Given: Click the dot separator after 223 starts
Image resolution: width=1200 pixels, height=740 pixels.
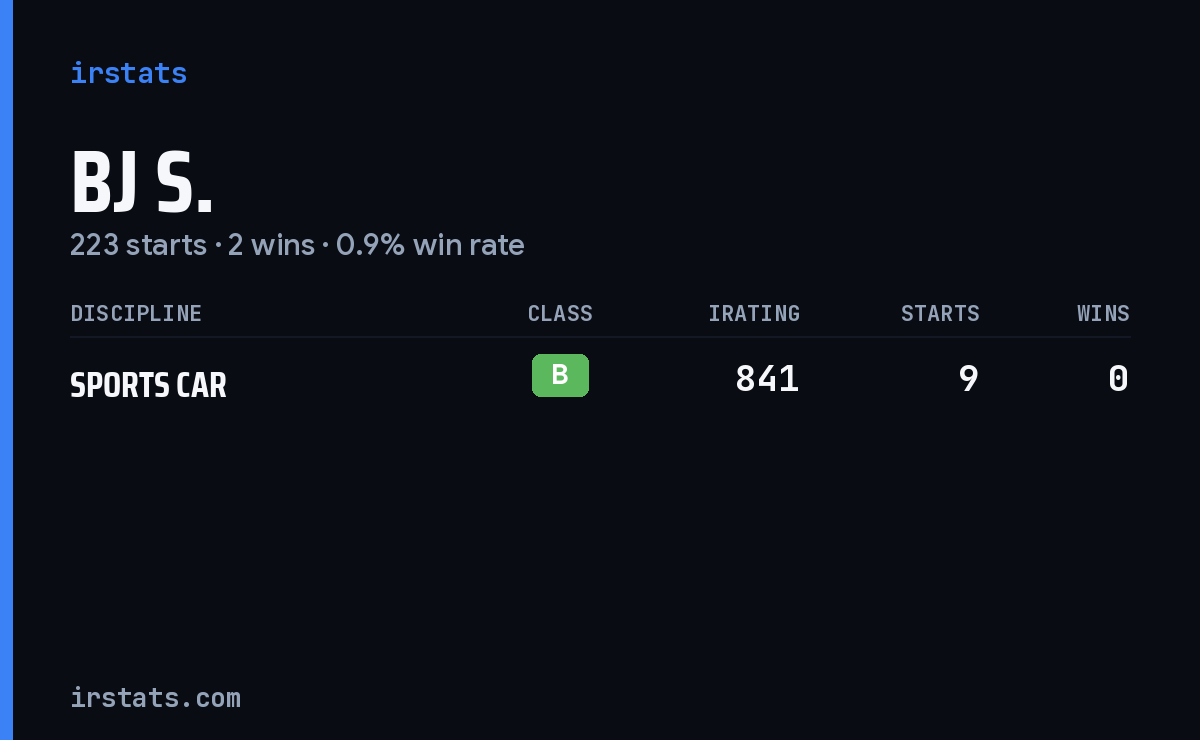Looking at the screenshot, I should click(x=217, y=246).
